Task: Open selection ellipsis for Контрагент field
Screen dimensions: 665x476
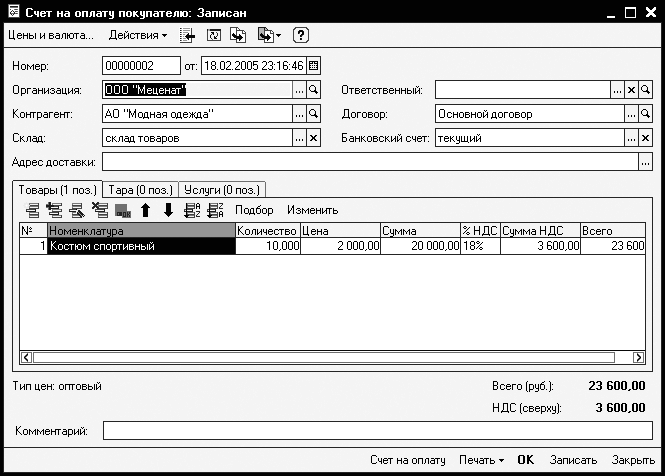Action: pos(299,114)
